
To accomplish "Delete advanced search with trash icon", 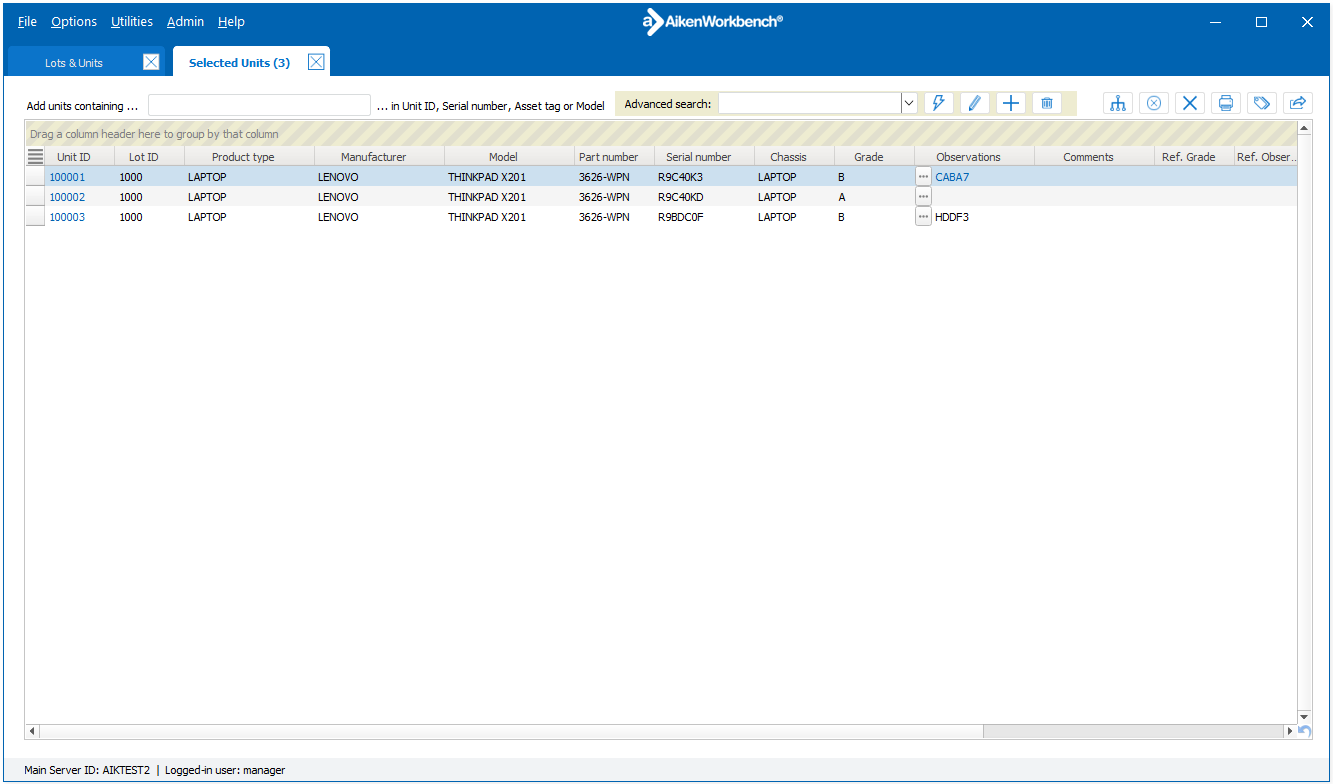I will pos(1047,103).
